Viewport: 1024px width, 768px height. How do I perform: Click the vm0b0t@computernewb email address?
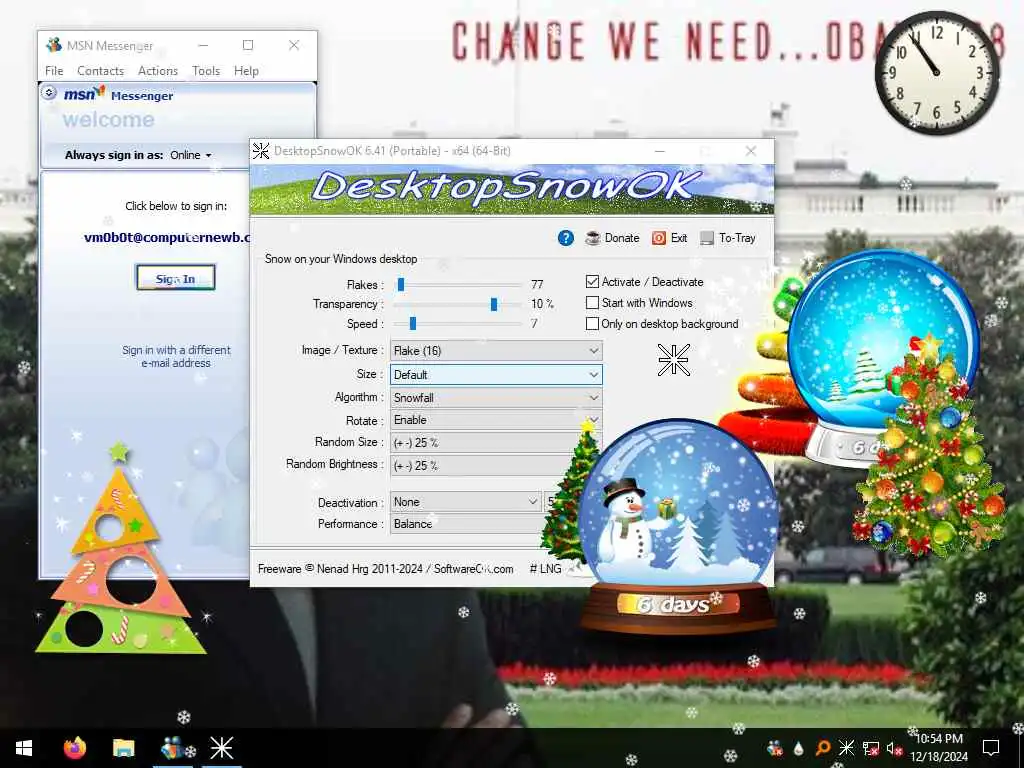(167, 237)
